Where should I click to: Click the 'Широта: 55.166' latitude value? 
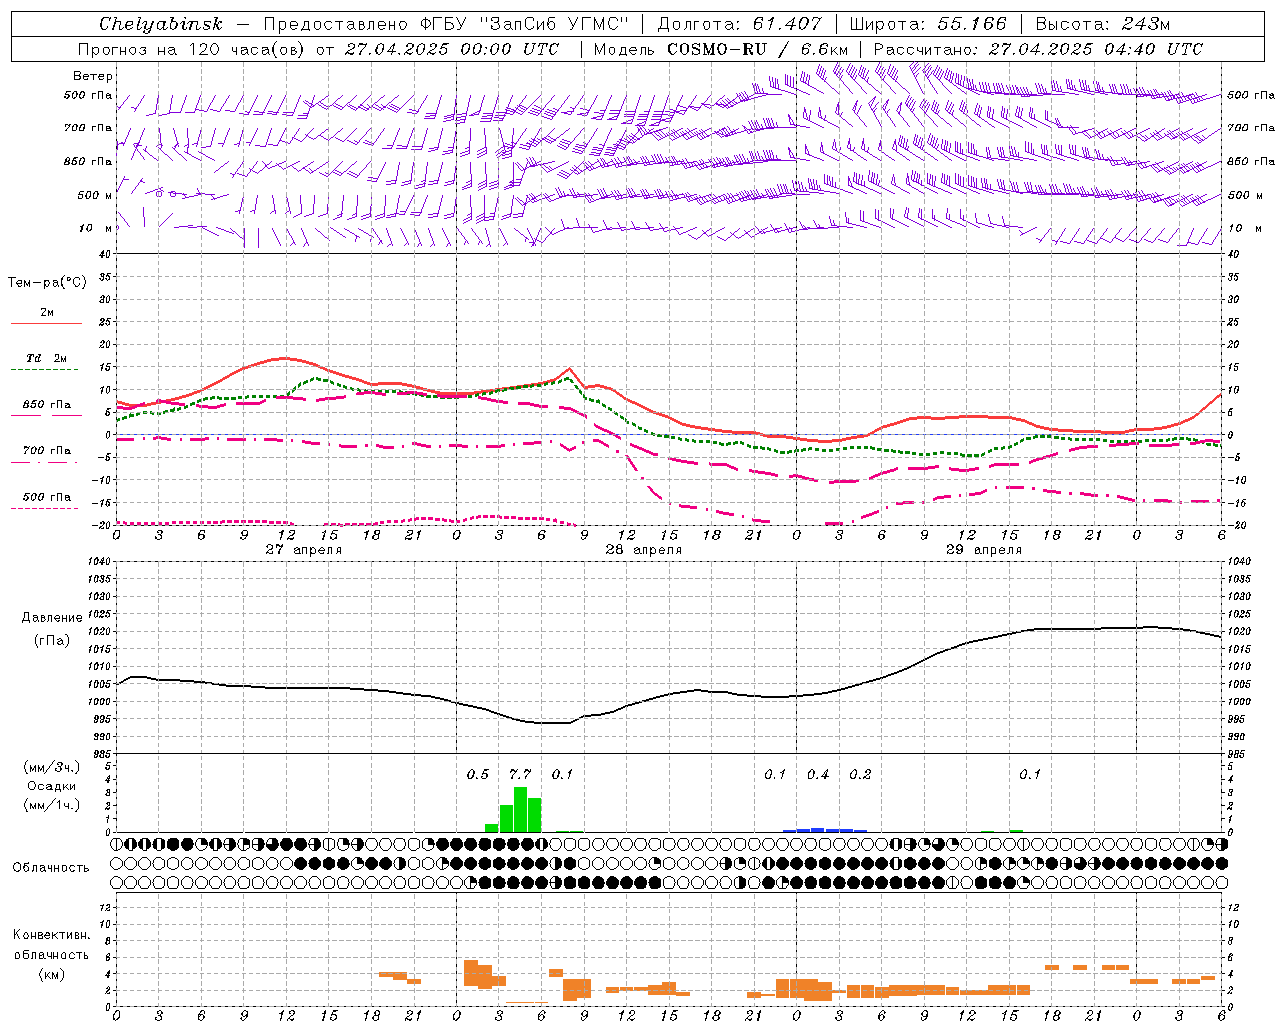point(928,24)
